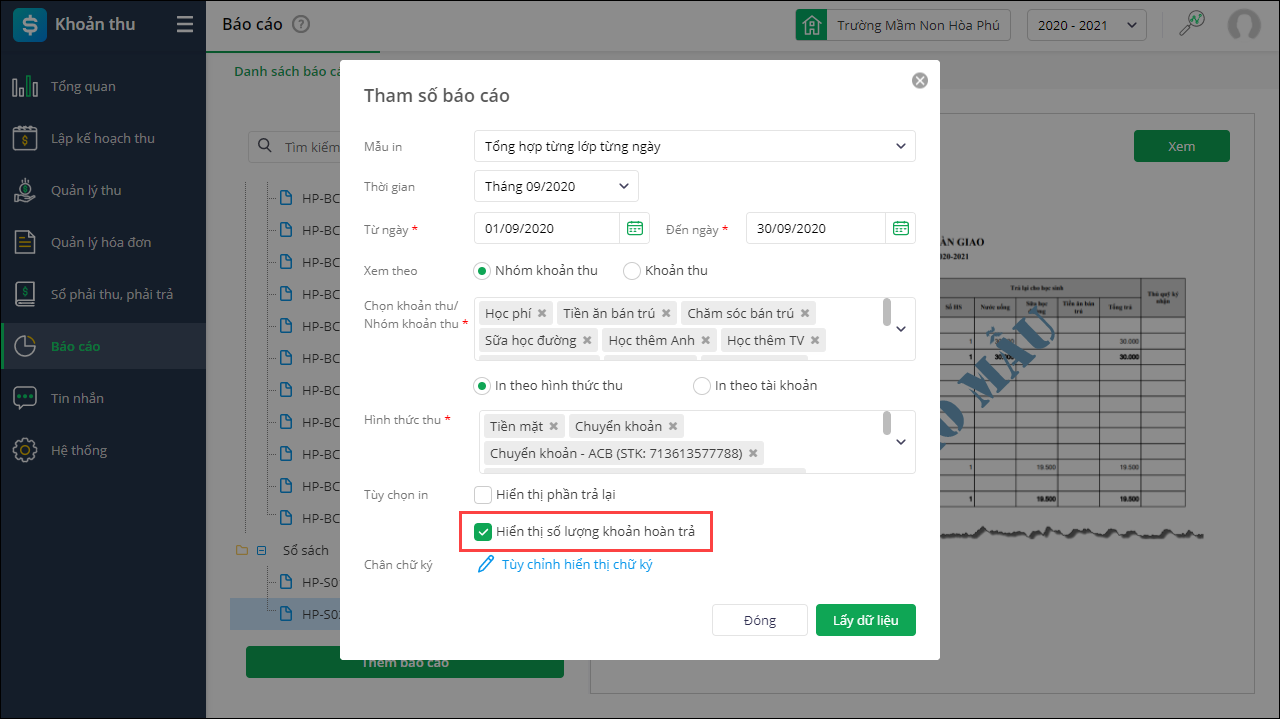This screenshot has height=719, width=1280.
Task: Open Hệ thống menu item
Action: [103, 450]
